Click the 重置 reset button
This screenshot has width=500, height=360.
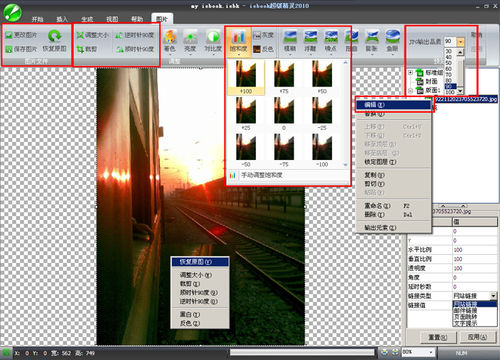(x=438, y=337)
